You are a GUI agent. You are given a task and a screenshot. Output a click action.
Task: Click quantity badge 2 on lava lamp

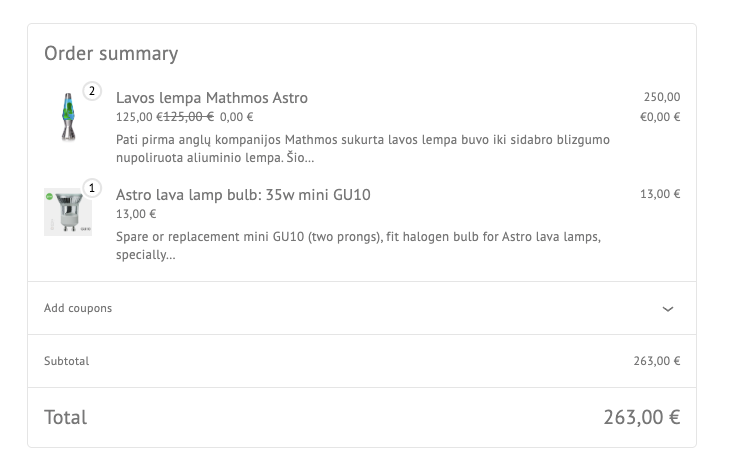(x=92, y=92)
